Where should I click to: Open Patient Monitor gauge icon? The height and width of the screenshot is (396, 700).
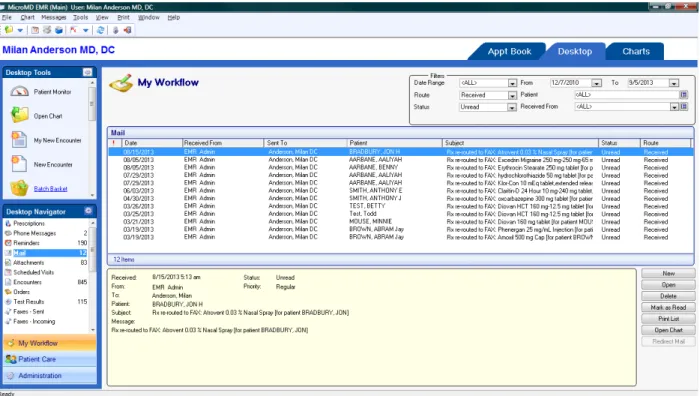[x=19, y=92]
